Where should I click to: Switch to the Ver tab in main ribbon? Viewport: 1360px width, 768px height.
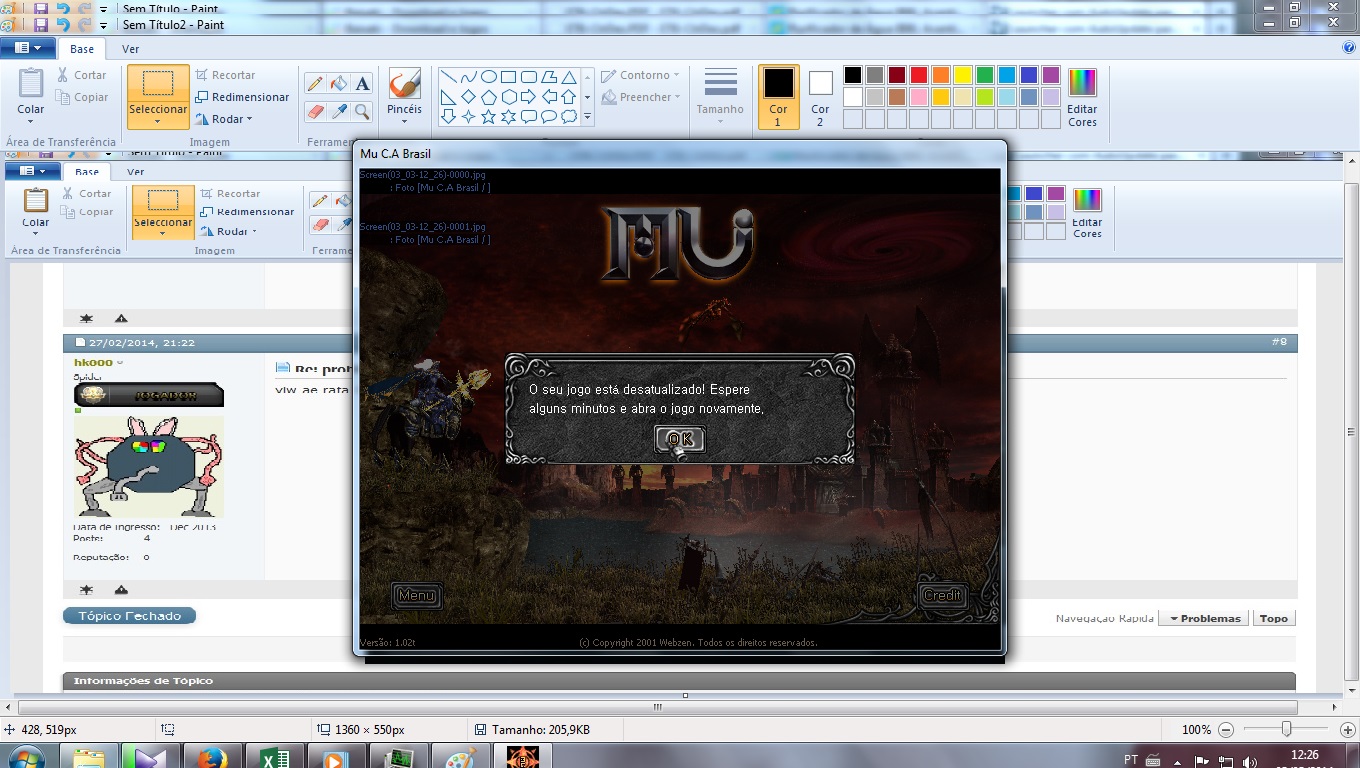[131, 49]
